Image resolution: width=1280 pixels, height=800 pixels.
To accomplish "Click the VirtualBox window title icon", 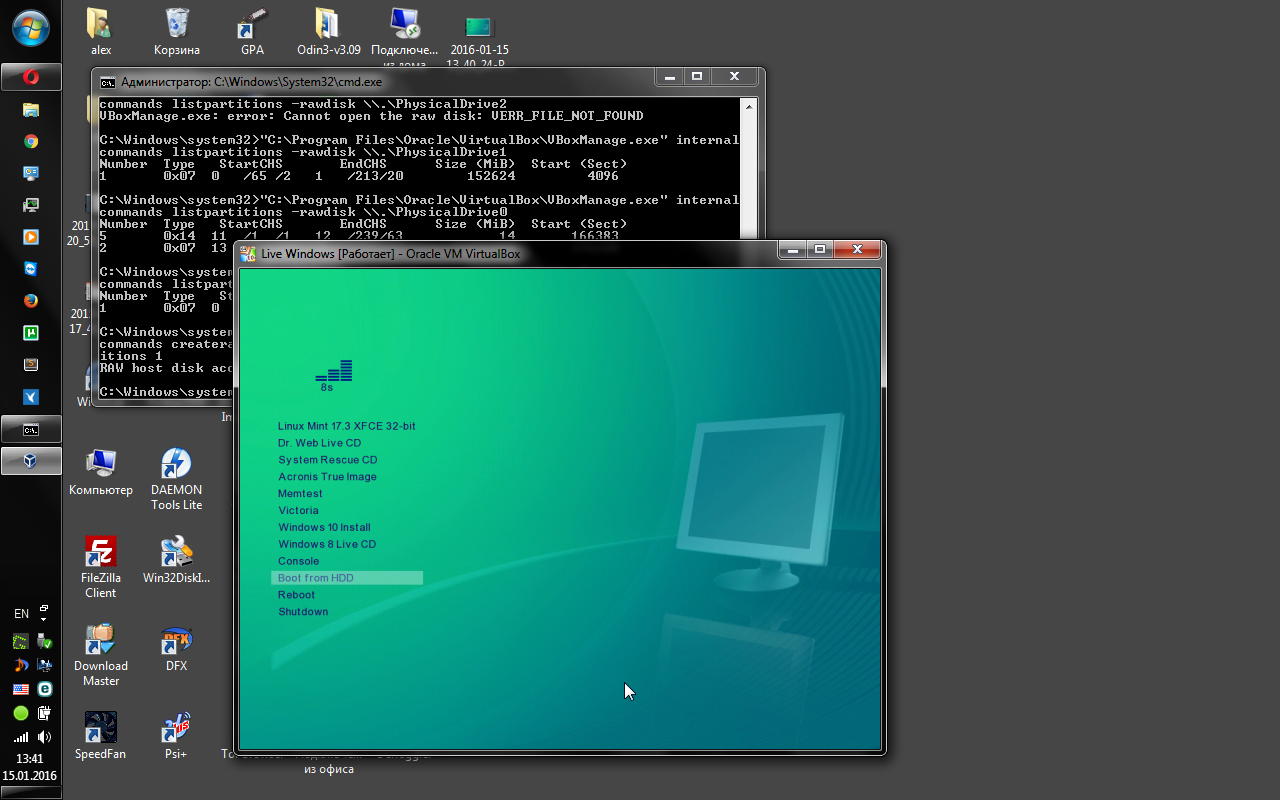I will [247, 254].
